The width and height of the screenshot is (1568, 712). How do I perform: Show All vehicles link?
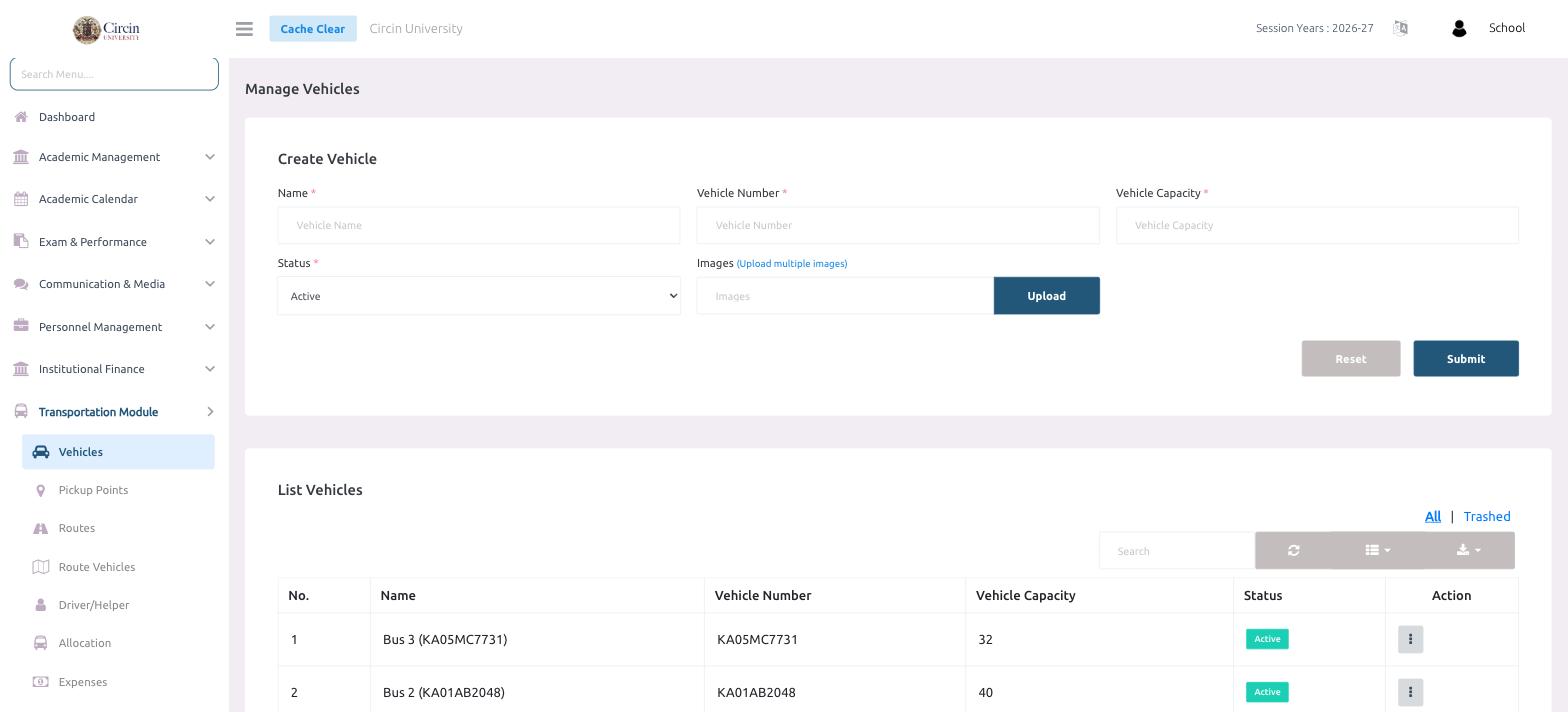click(x=1432, y=517)
